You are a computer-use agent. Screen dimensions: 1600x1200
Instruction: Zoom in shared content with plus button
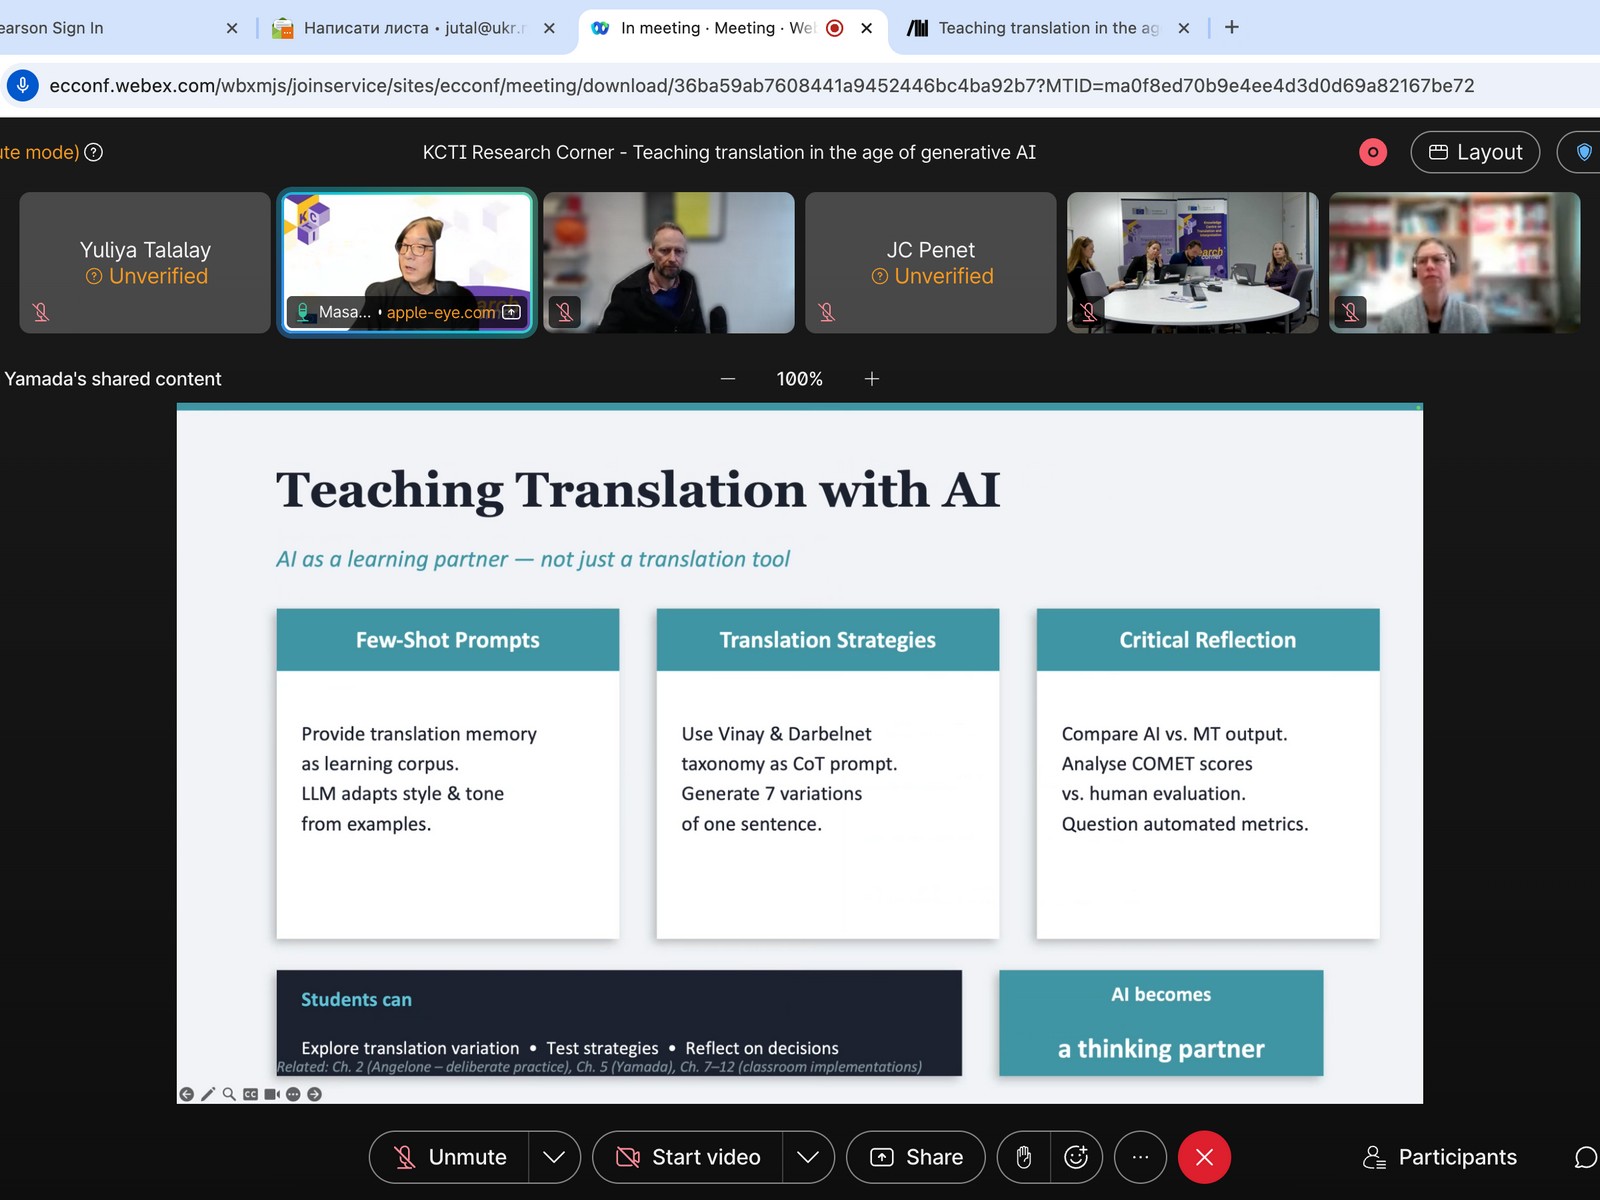pos(872,379)
